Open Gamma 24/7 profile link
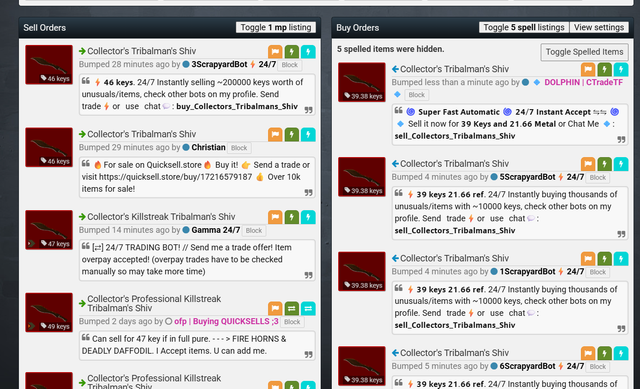 216,230
